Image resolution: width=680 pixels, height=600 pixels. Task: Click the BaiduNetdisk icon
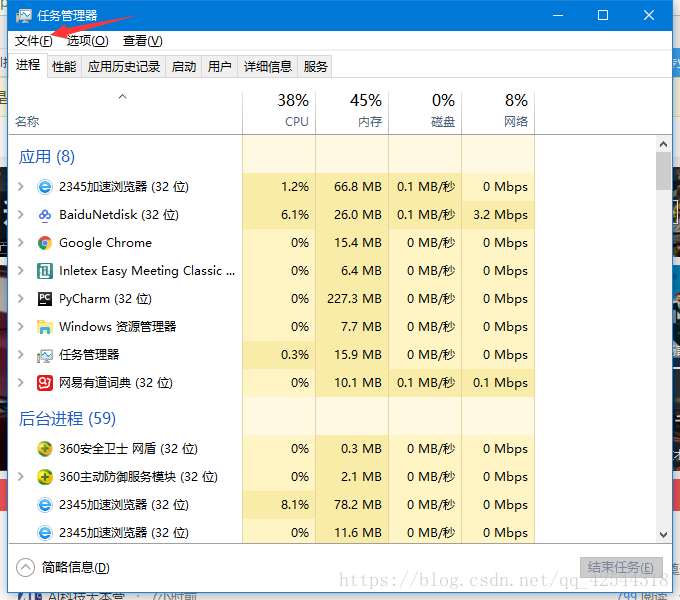[45, 215]
